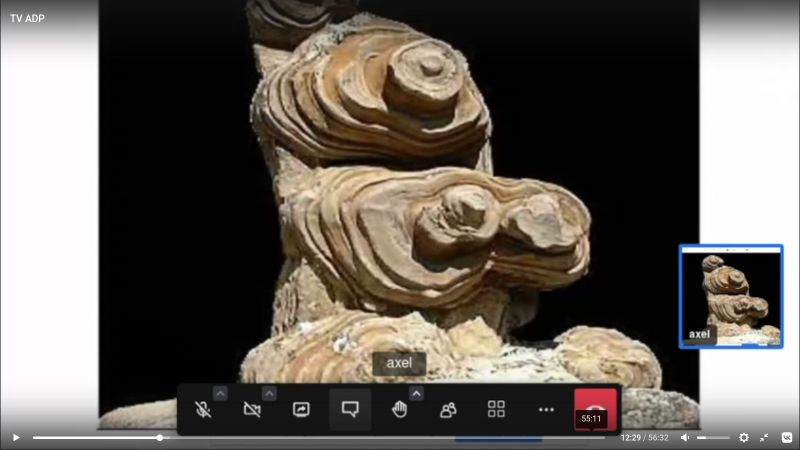Viewport: 800px width, 450px height.
Task: Switch to tile view layout
Action: click(496, 409)
